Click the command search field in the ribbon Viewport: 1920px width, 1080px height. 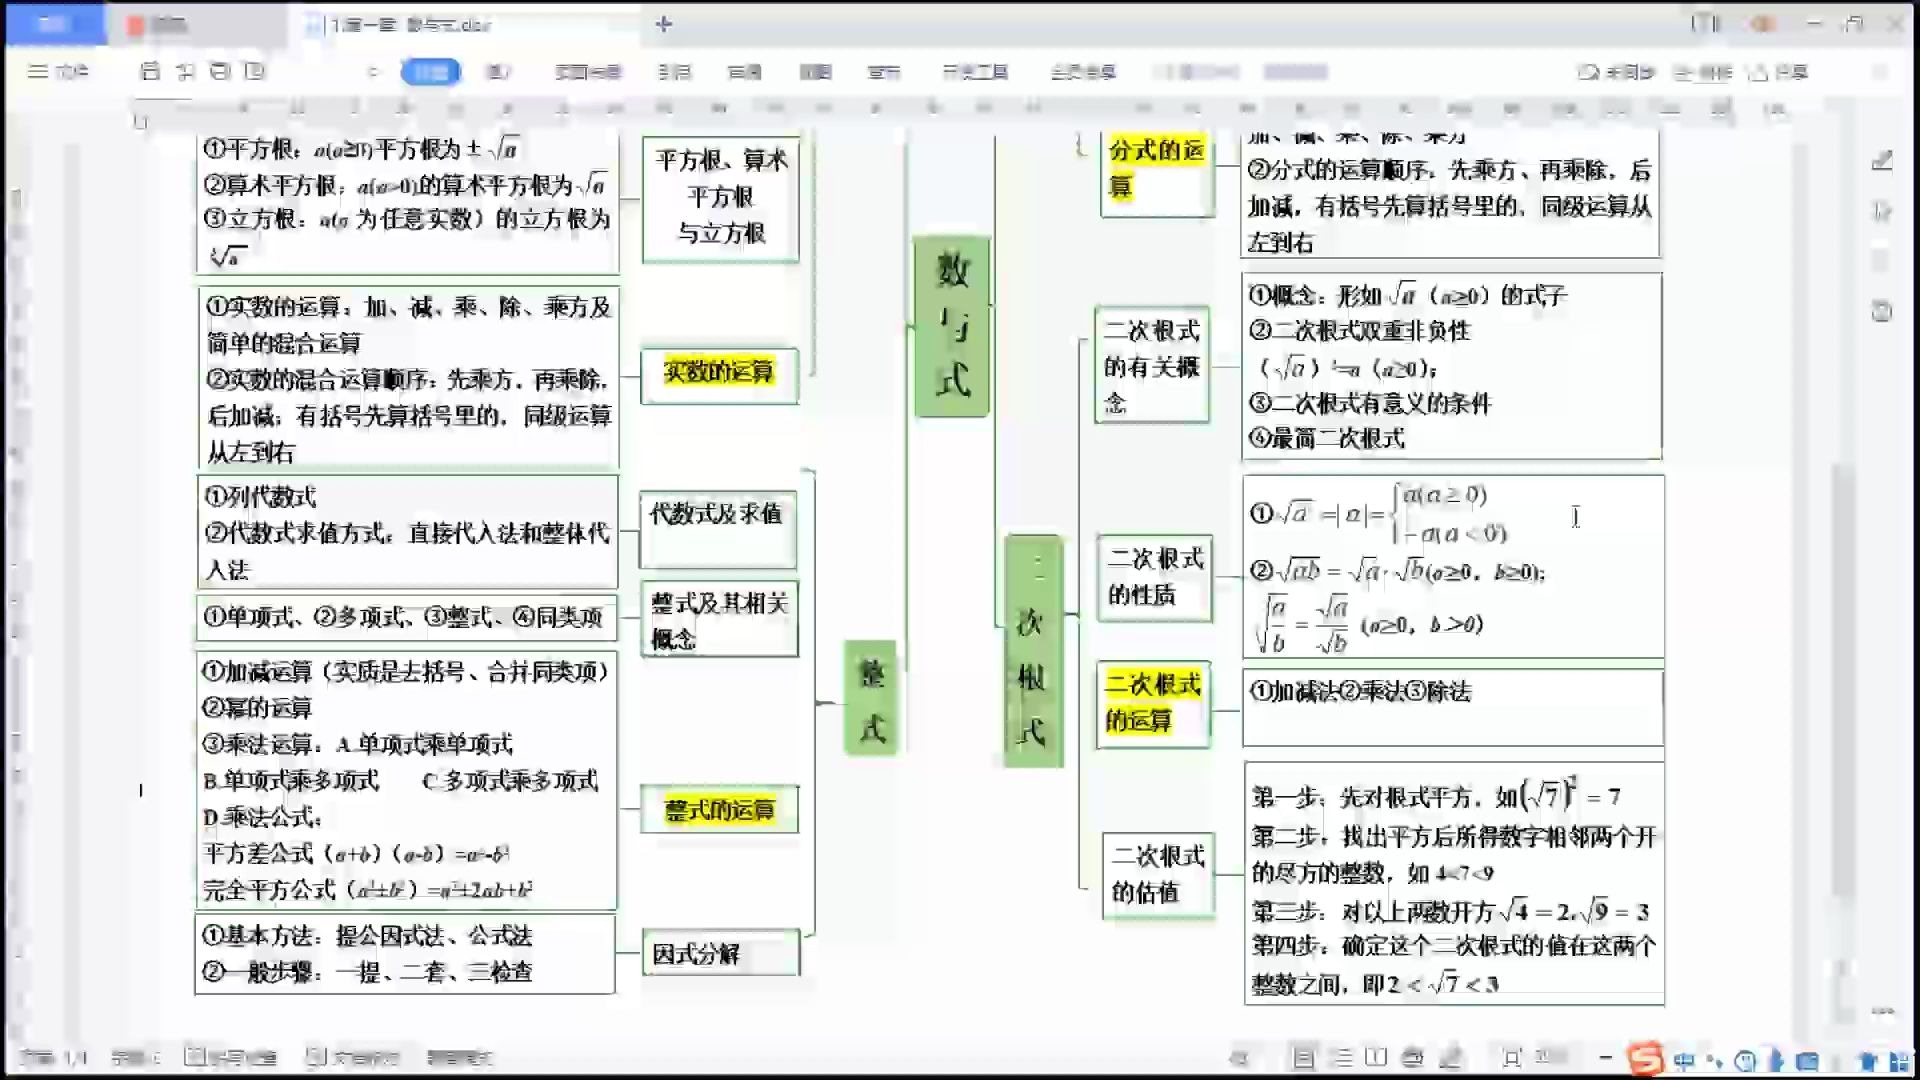point(1198,72)
